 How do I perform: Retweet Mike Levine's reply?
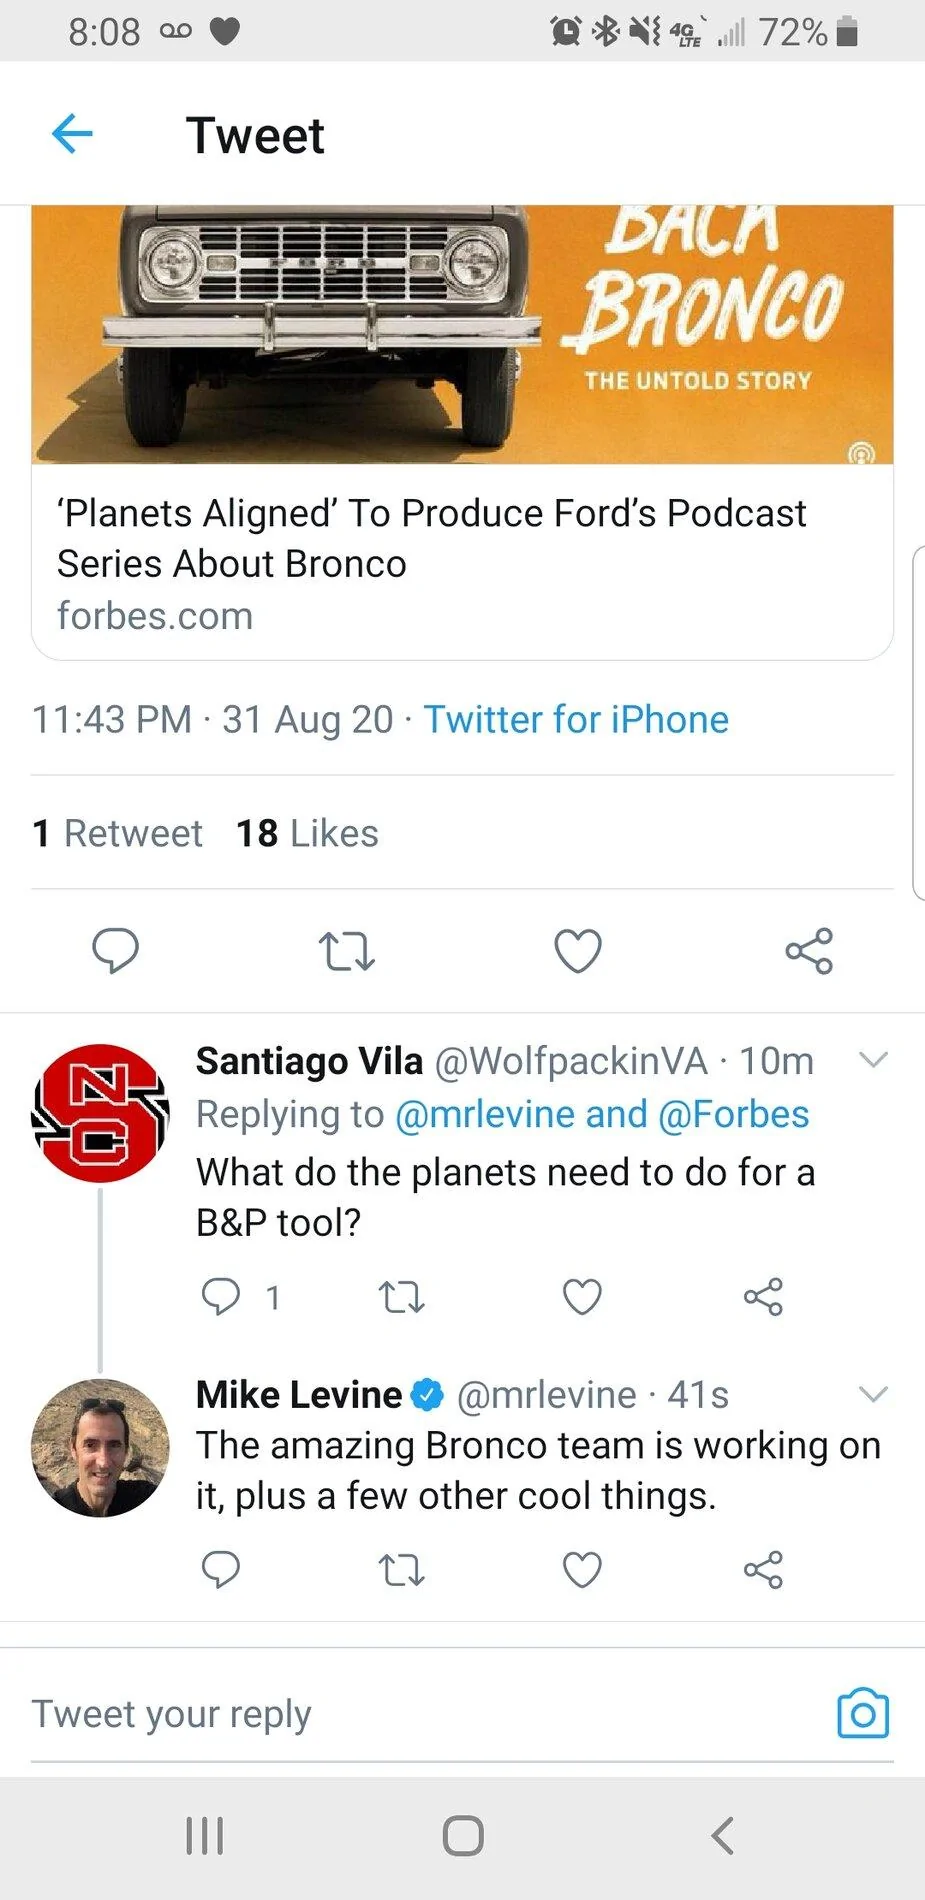402,1570
